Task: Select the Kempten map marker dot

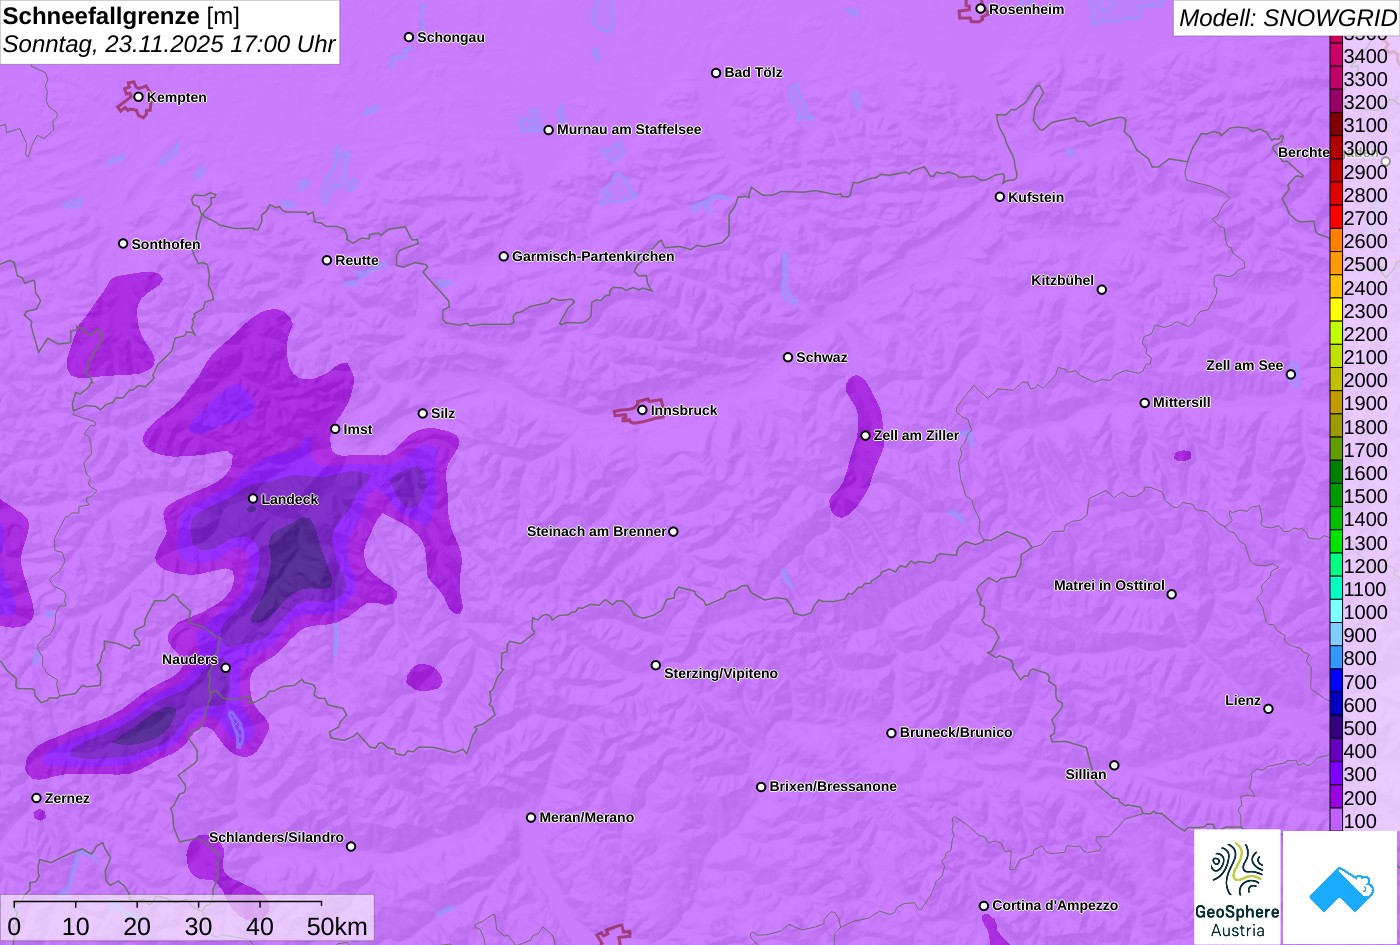Action: [x=139, y=97]
